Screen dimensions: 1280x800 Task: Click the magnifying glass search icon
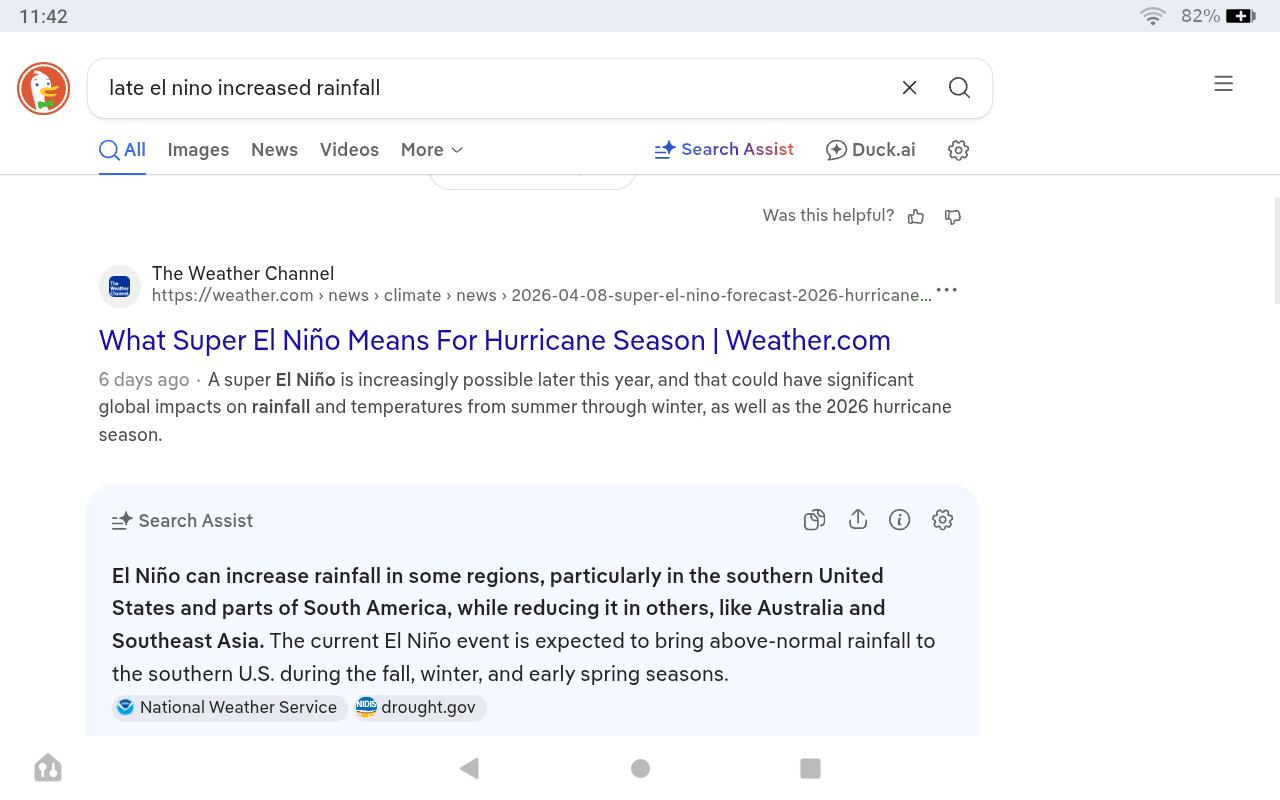coord(959,88)
